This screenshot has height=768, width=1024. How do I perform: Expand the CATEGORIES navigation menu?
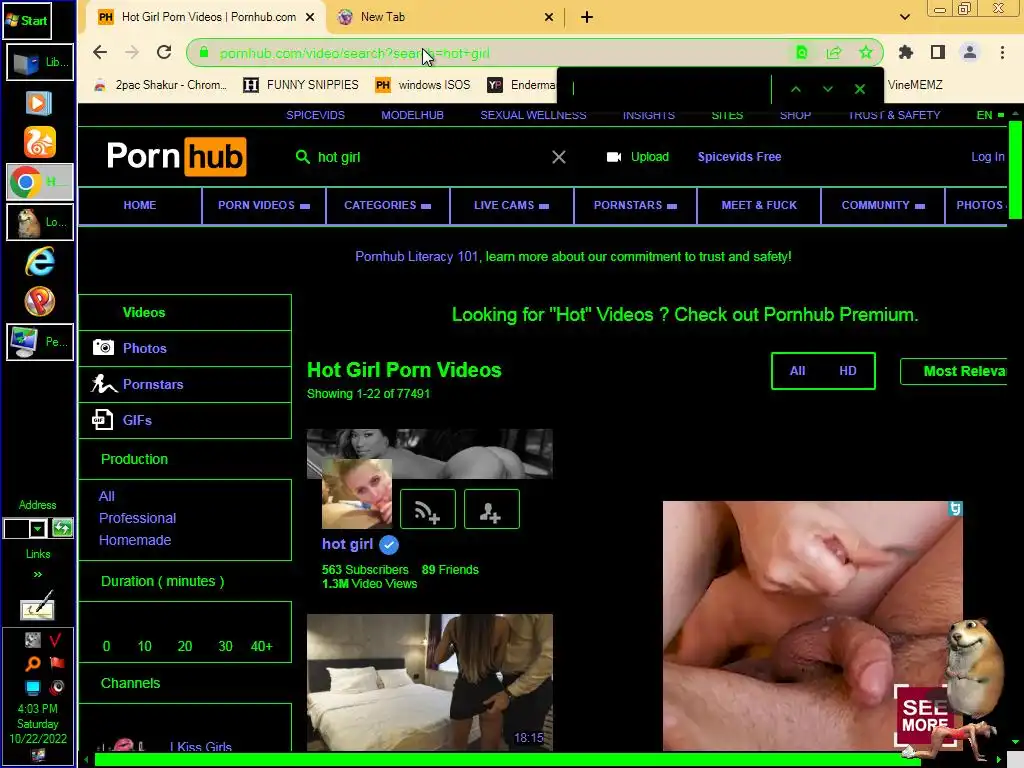(387, 205)
